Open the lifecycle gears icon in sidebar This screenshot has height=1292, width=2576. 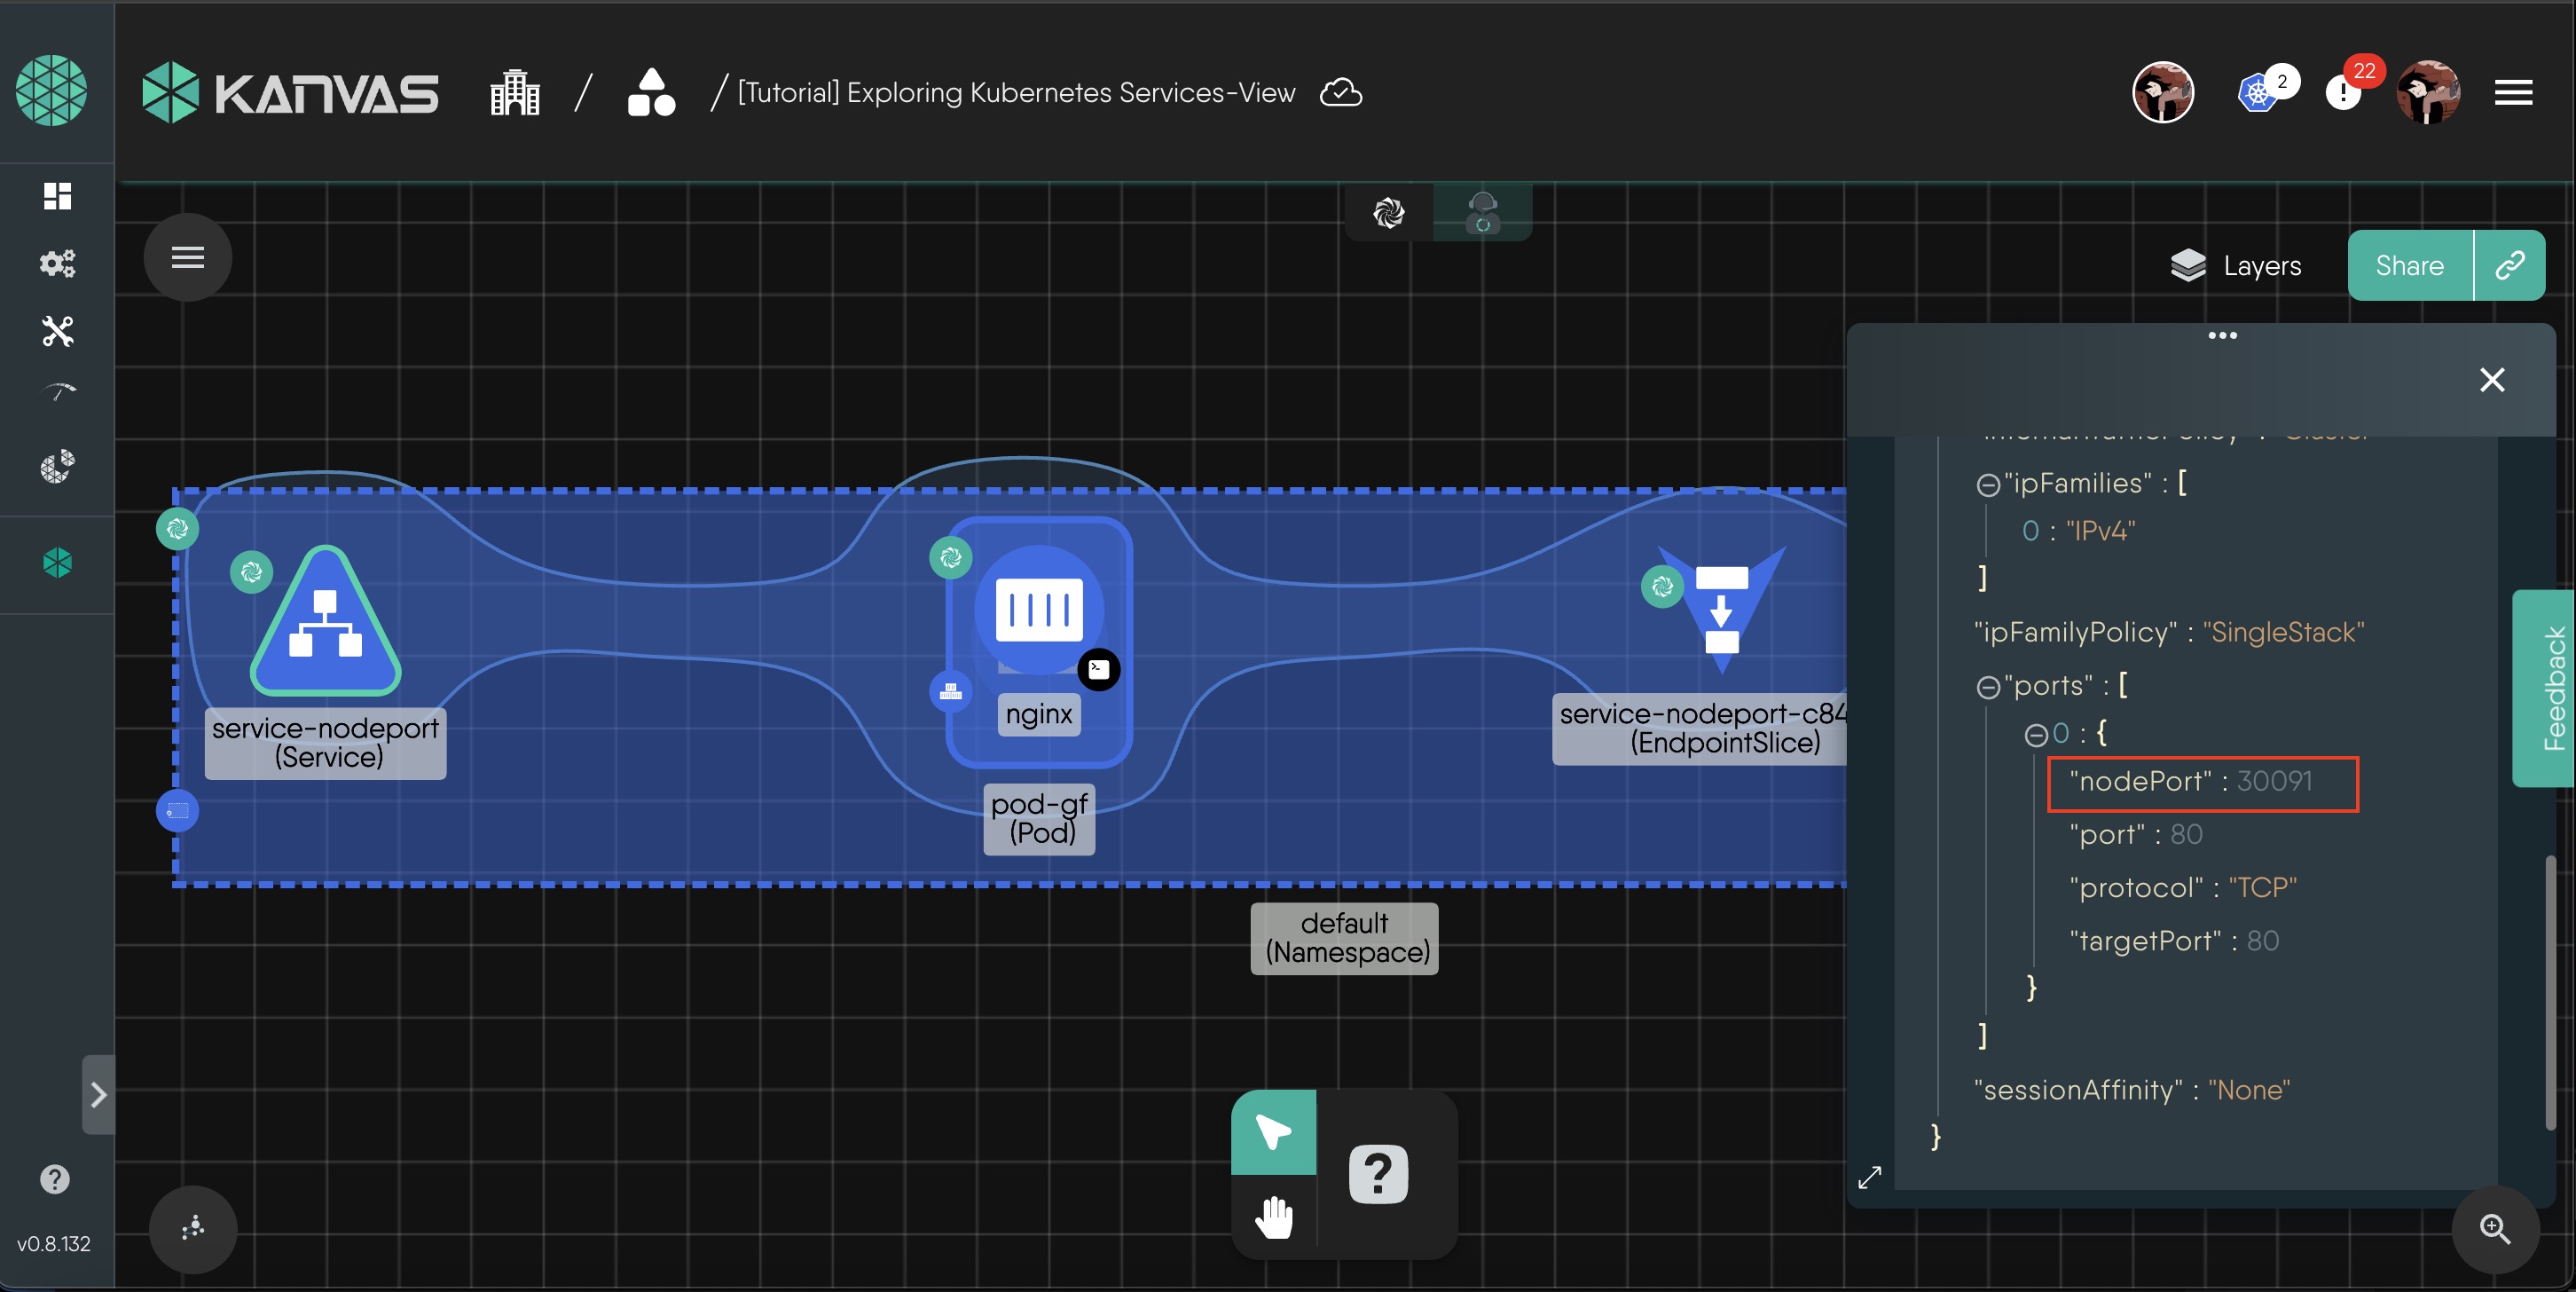(57, 263)
